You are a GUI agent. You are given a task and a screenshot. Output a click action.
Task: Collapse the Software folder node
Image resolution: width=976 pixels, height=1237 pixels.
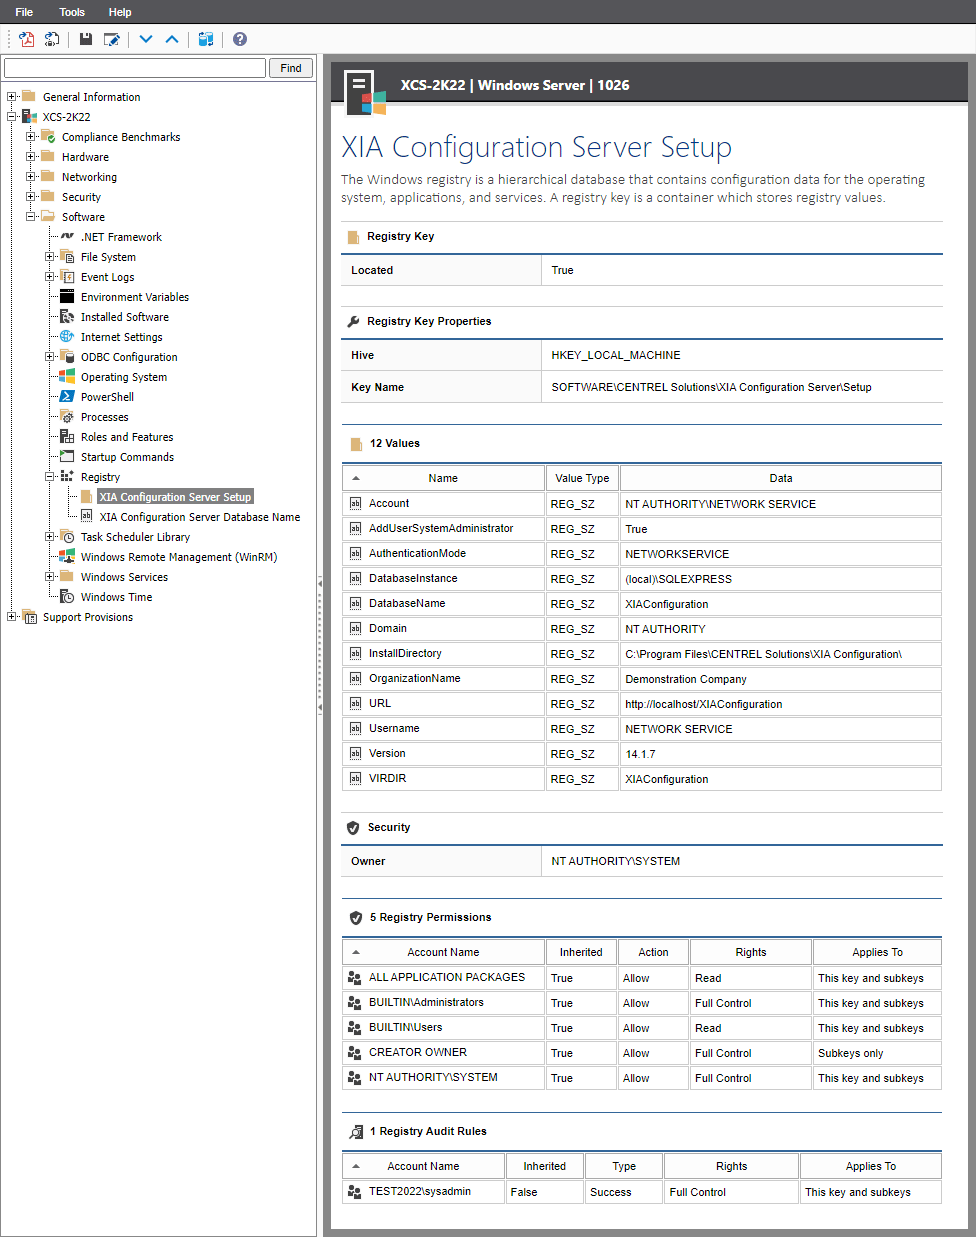pos(31,216)
